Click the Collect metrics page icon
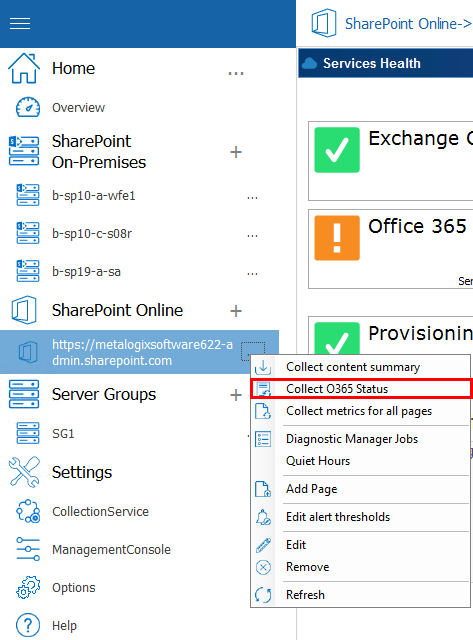 click(x=263, y=411)
